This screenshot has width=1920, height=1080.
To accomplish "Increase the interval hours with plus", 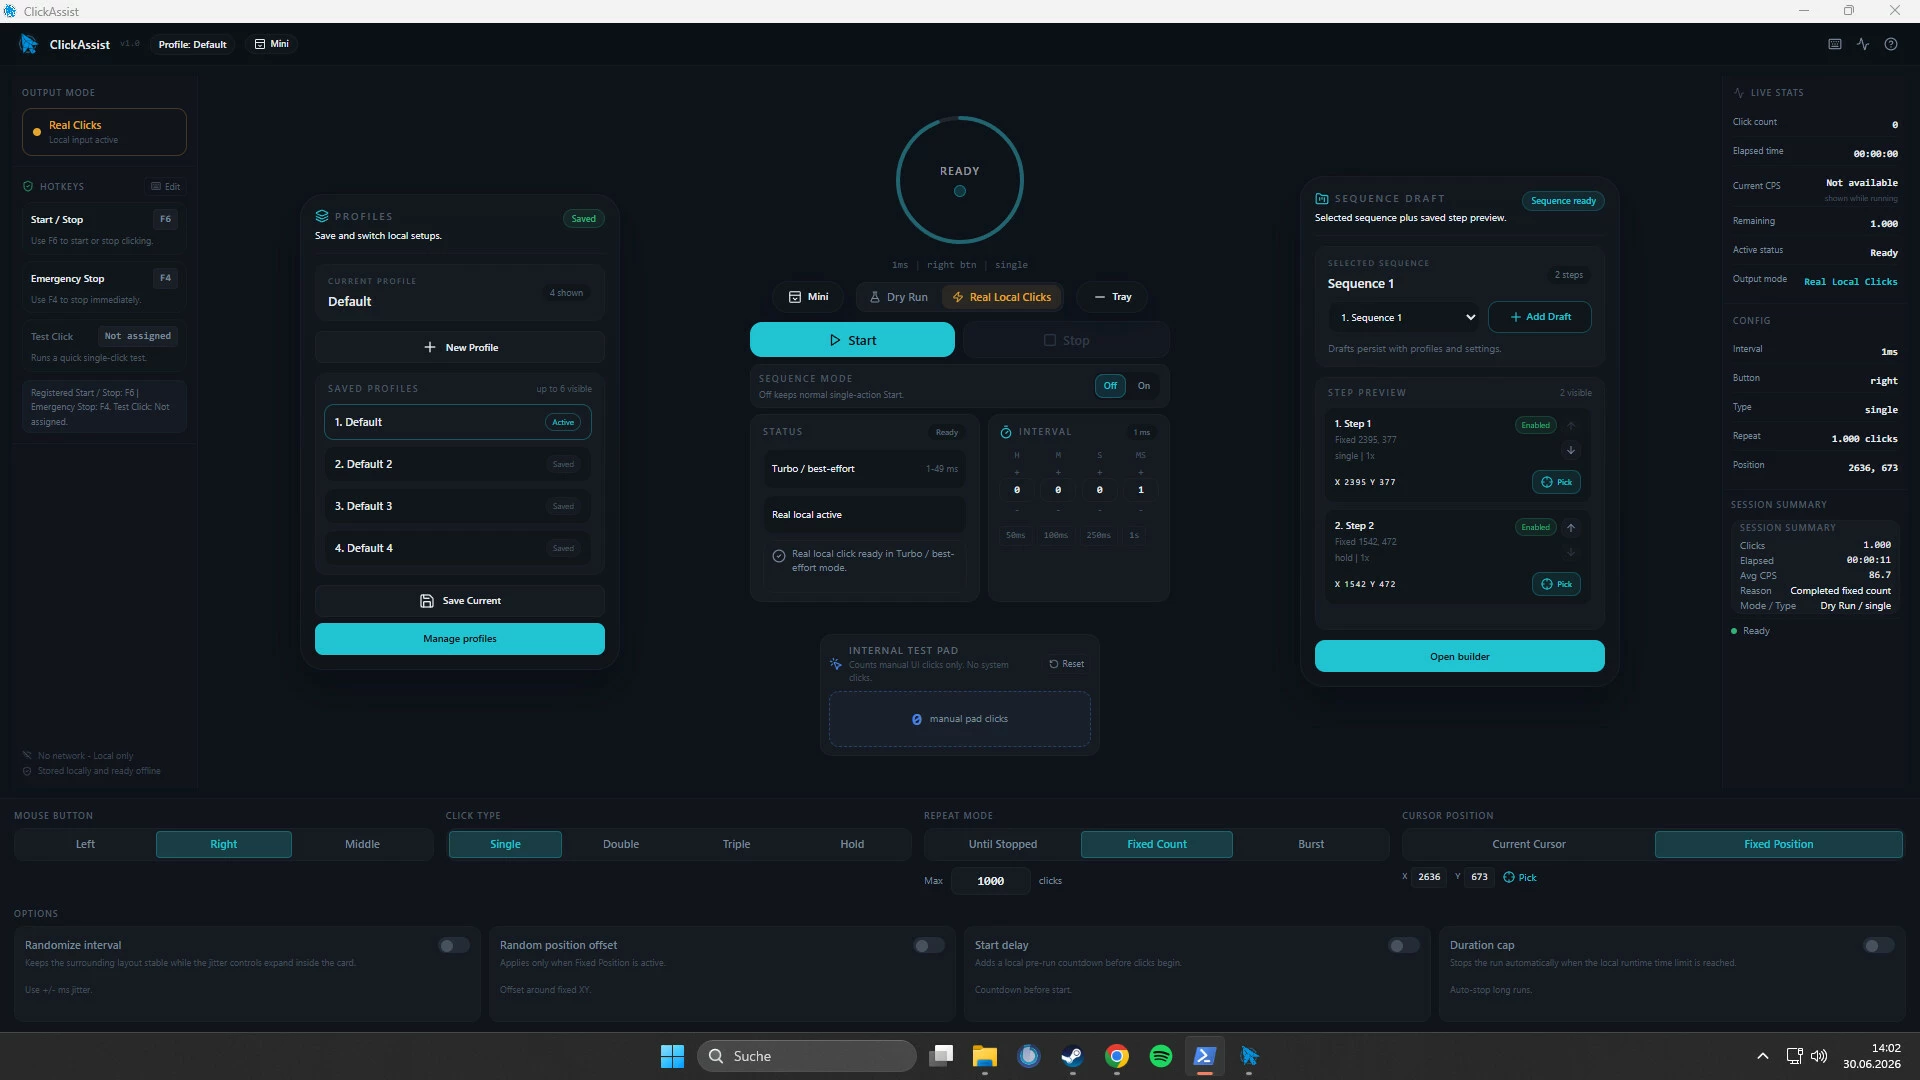I will tap(1017, 473).
